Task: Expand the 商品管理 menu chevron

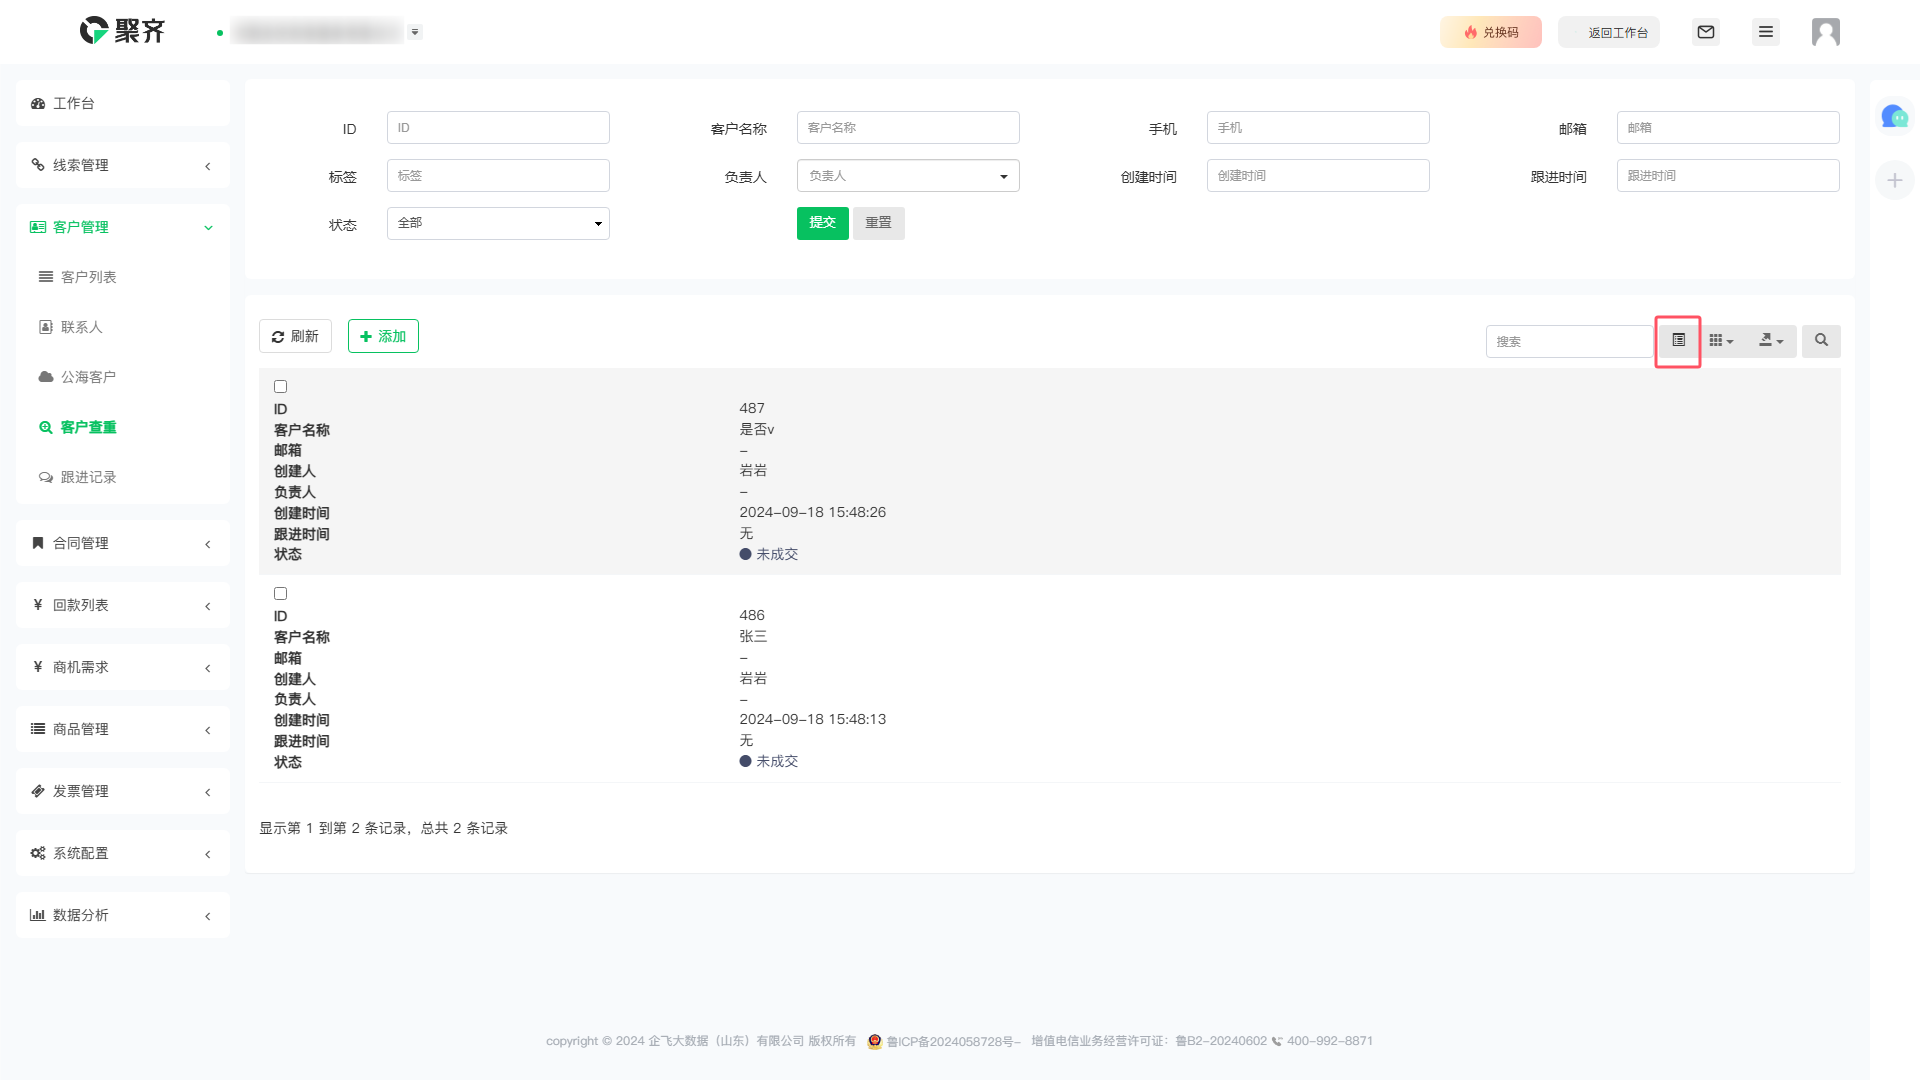Action: coord(208,730)
